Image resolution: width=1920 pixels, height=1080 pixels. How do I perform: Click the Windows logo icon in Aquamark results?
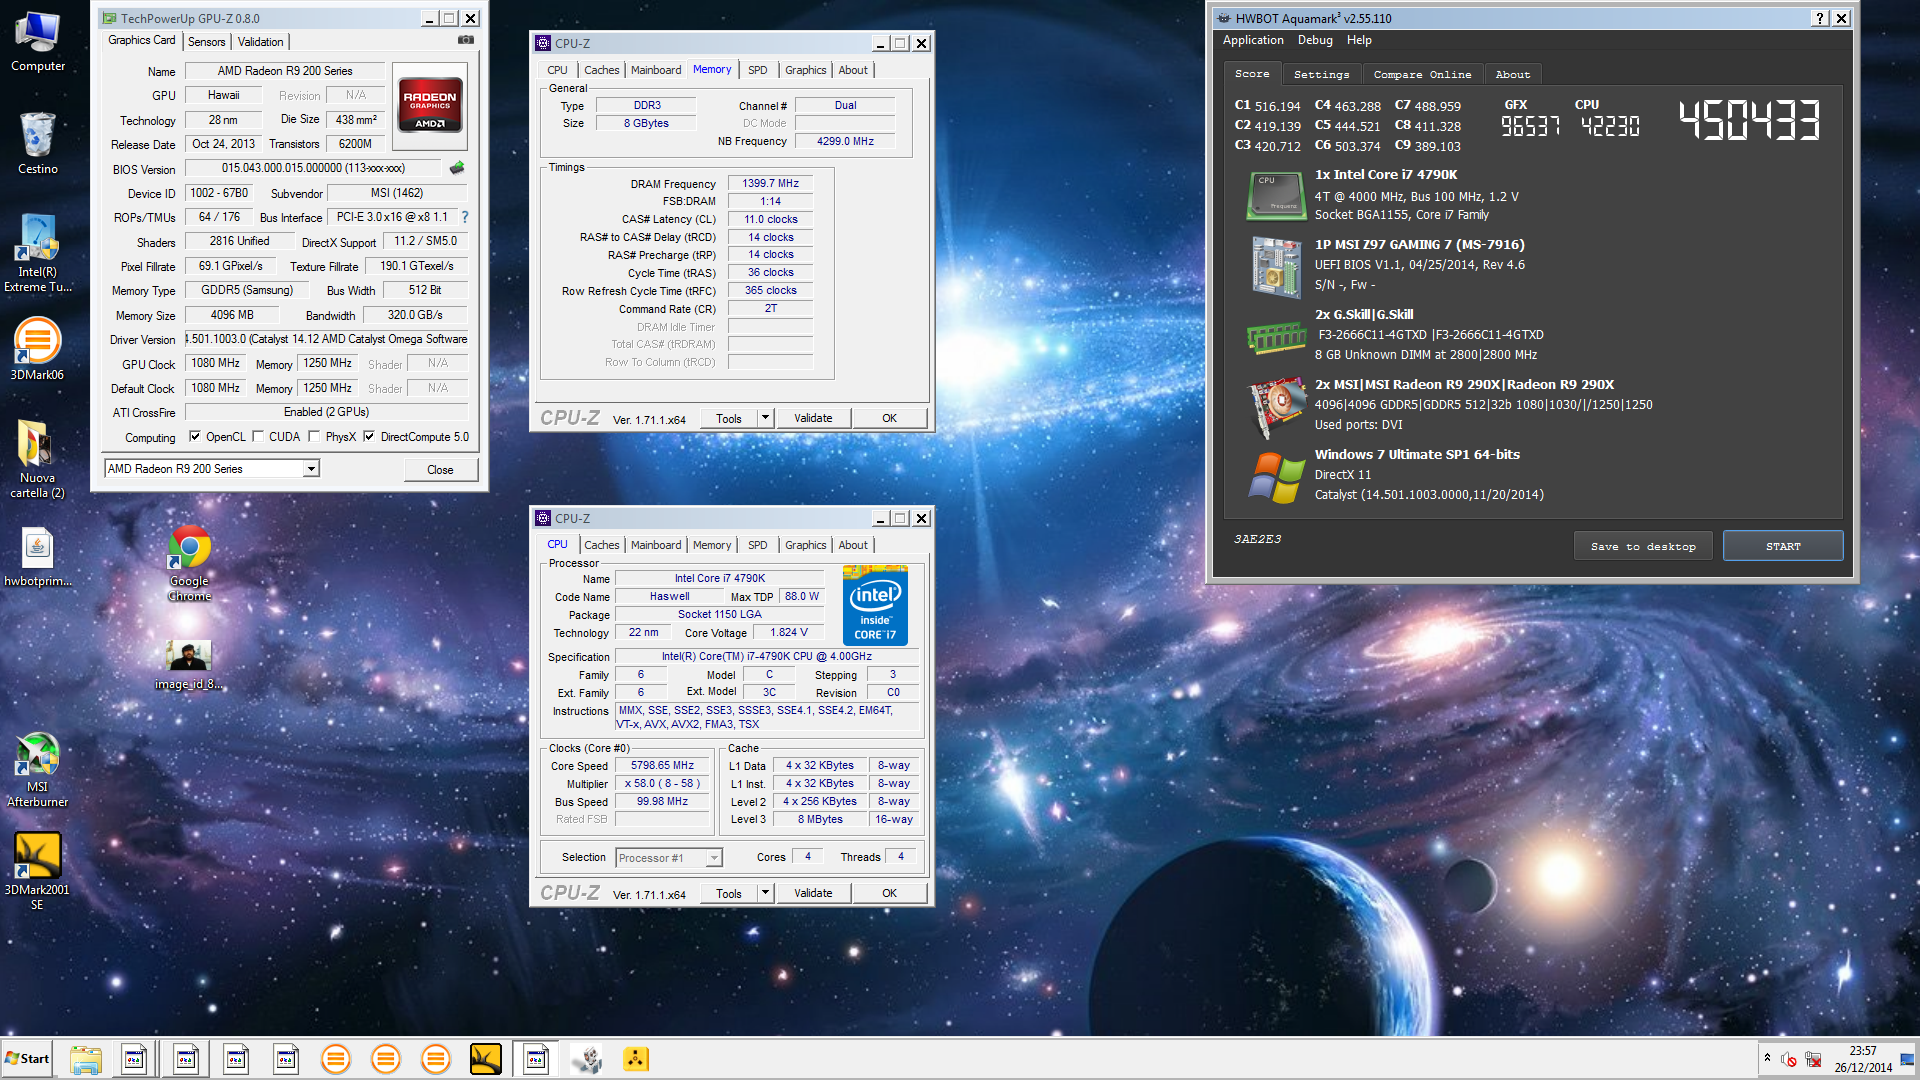1276,478
